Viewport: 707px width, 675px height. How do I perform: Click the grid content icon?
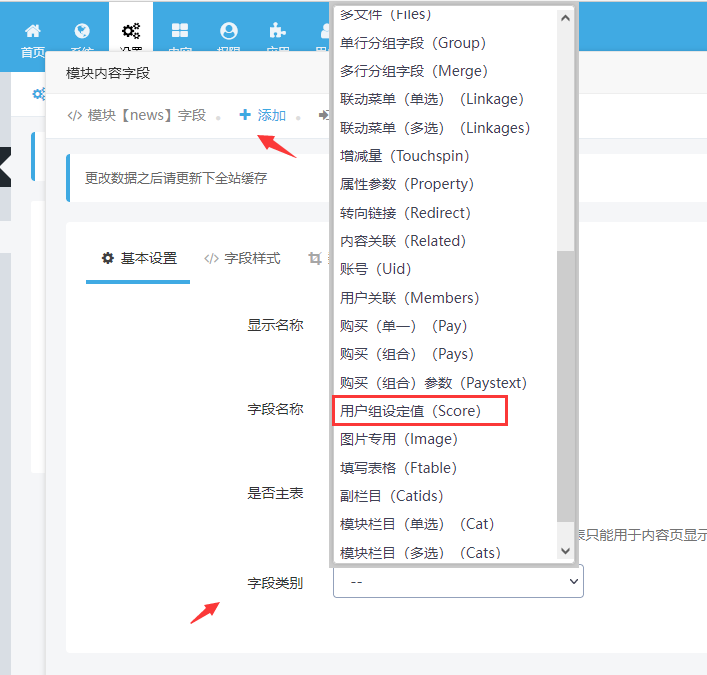[x=180, y=31]
